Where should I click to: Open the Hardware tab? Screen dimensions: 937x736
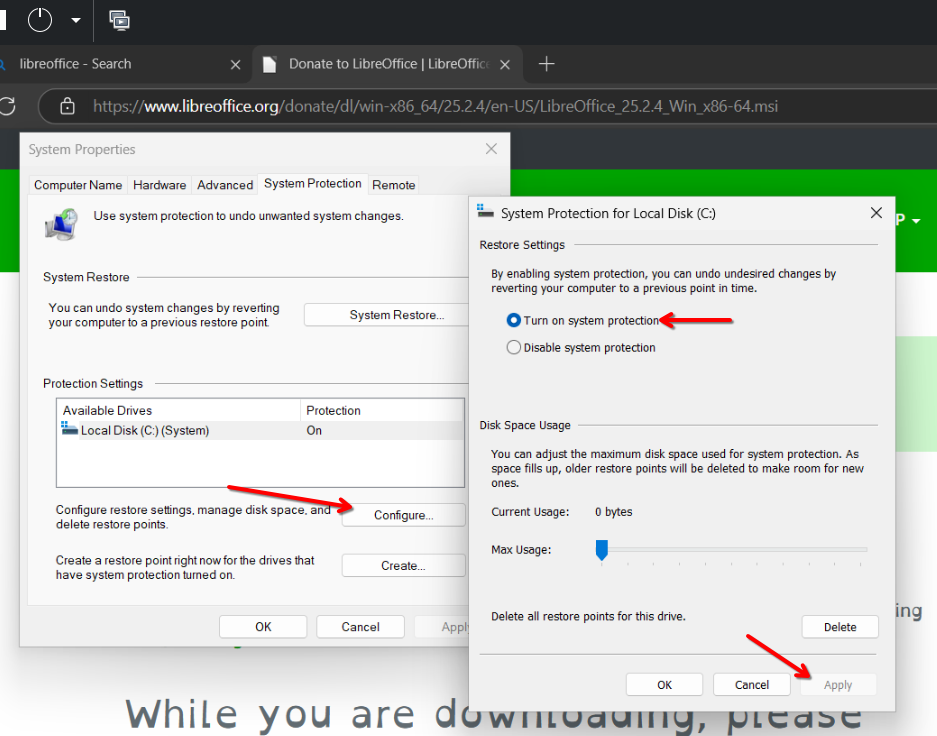coord(160,185)
